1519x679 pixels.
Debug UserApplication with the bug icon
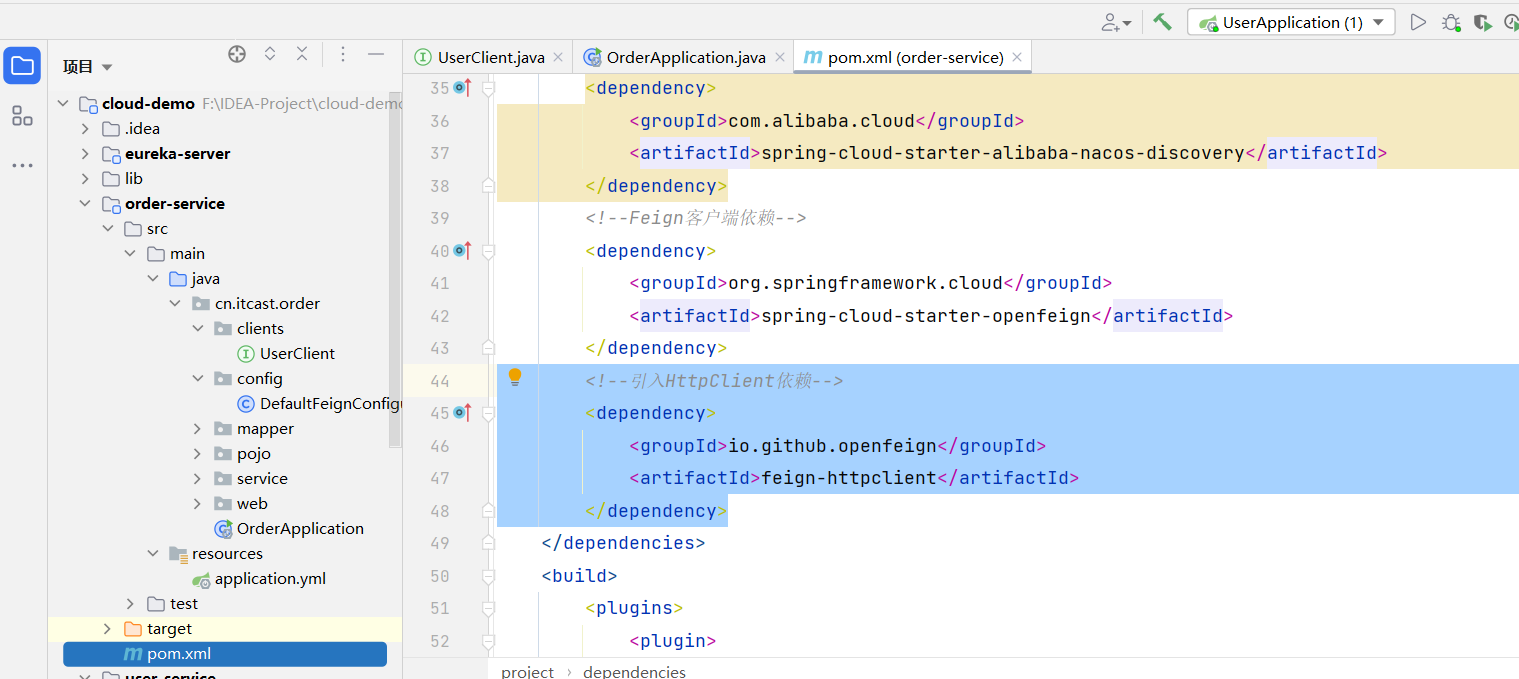coord(1451,22)
